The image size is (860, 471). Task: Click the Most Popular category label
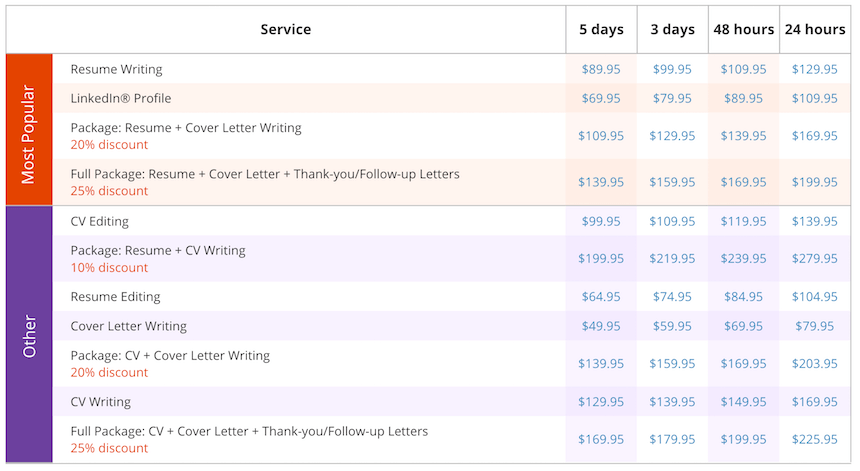pos(29,129)
